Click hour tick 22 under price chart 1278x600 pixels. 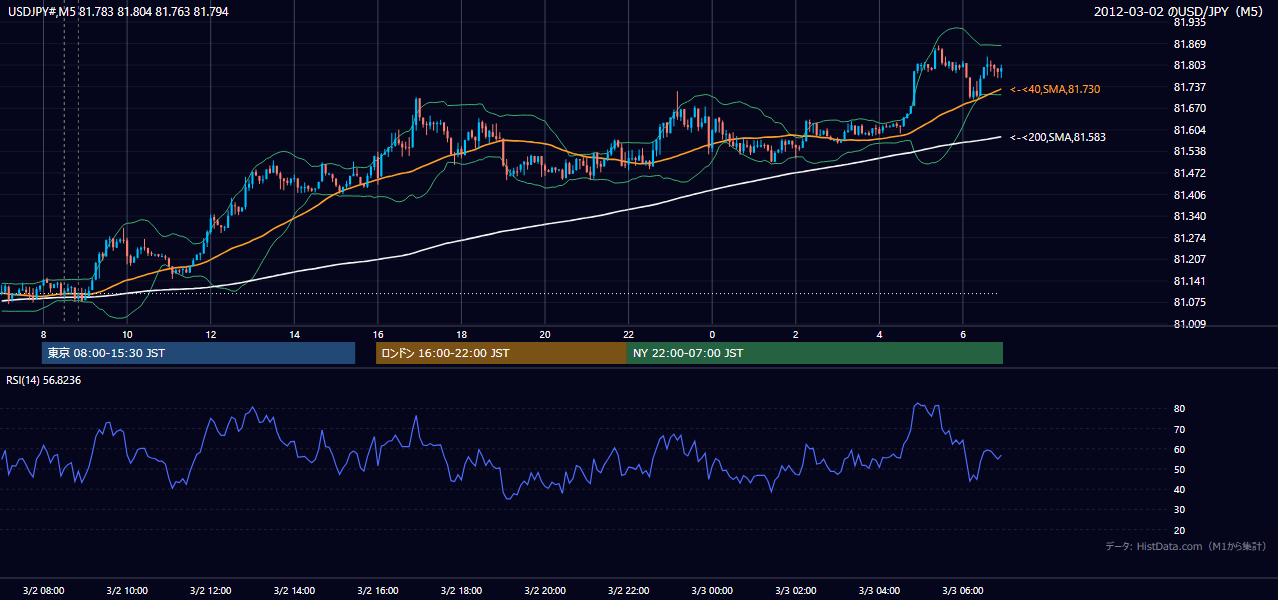click(x=628, y=334)
